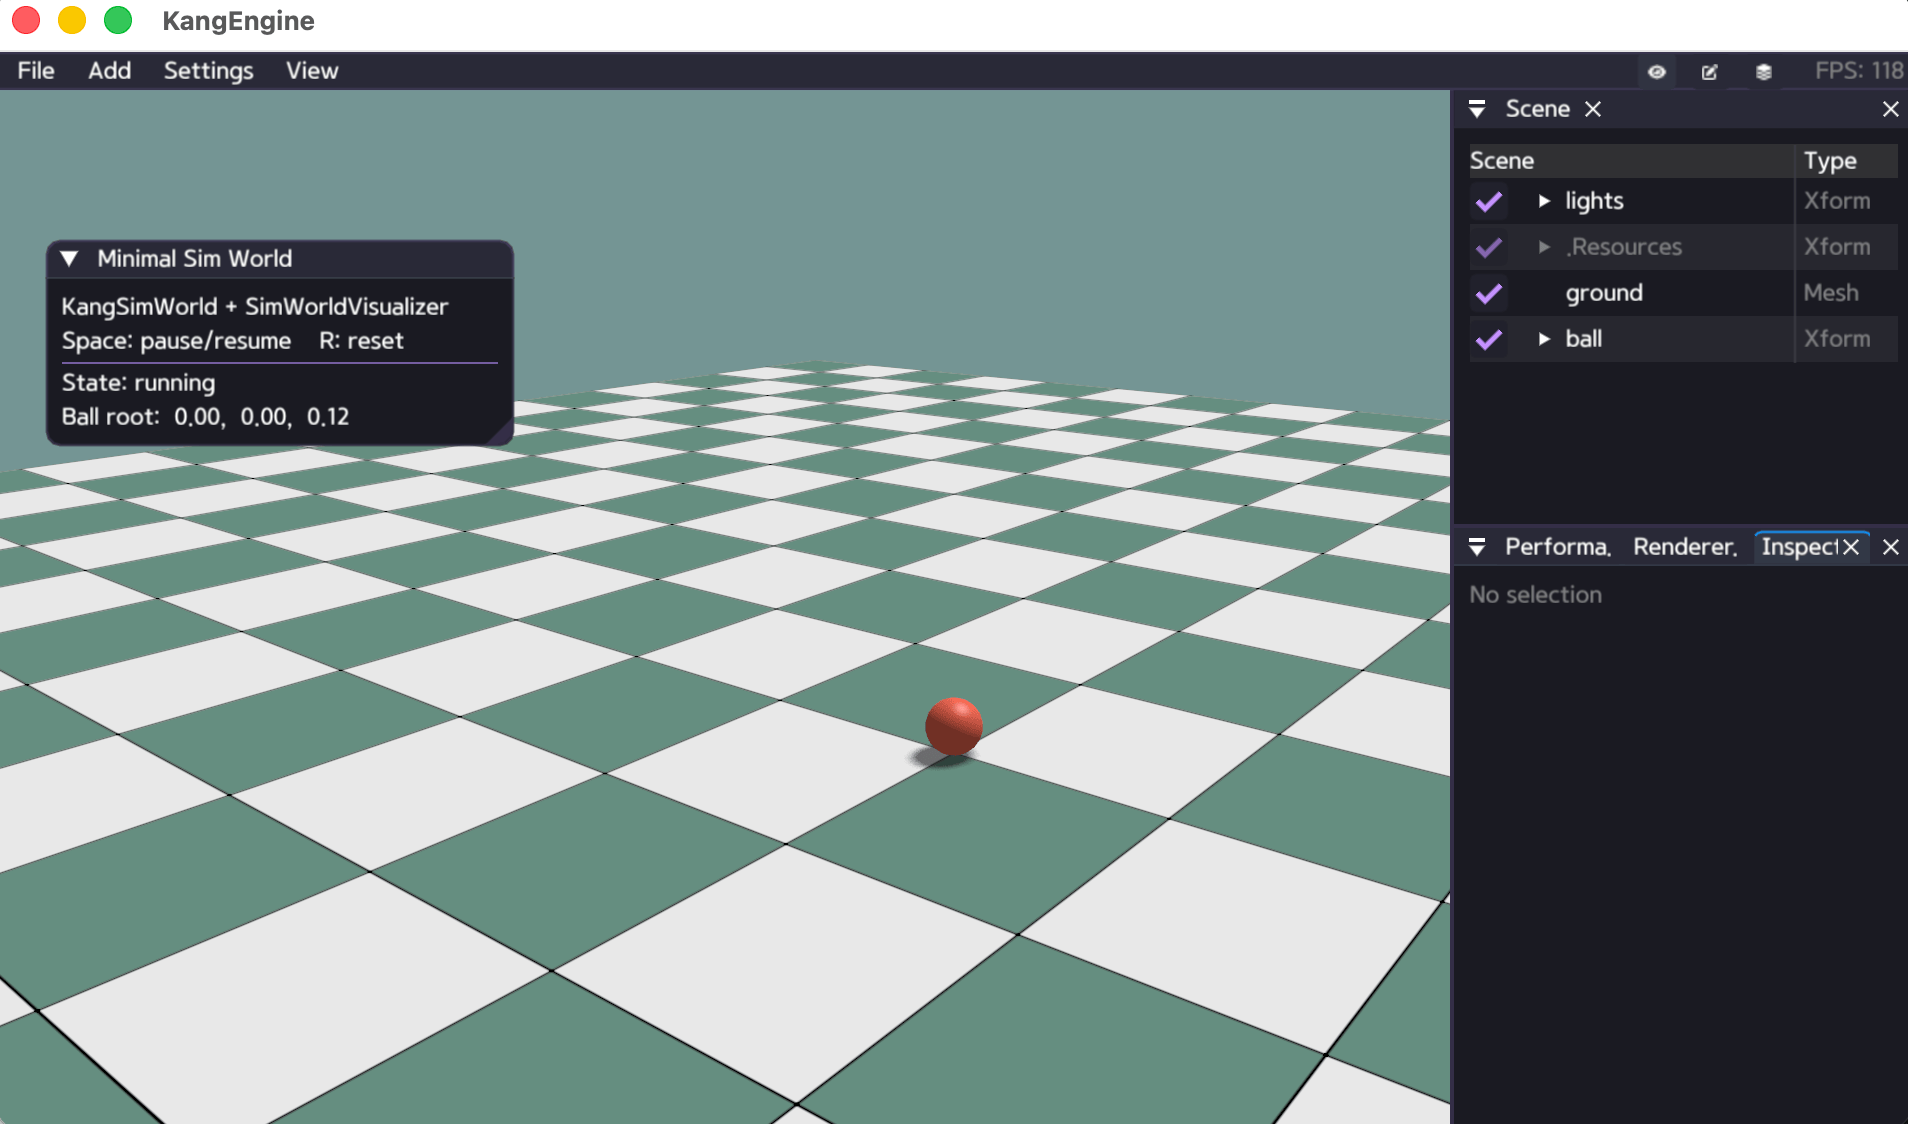Expand the lights tree node
The width and height of the screenshot is (1908, 1124).
pyautogui.click(x=1544, y=201)
